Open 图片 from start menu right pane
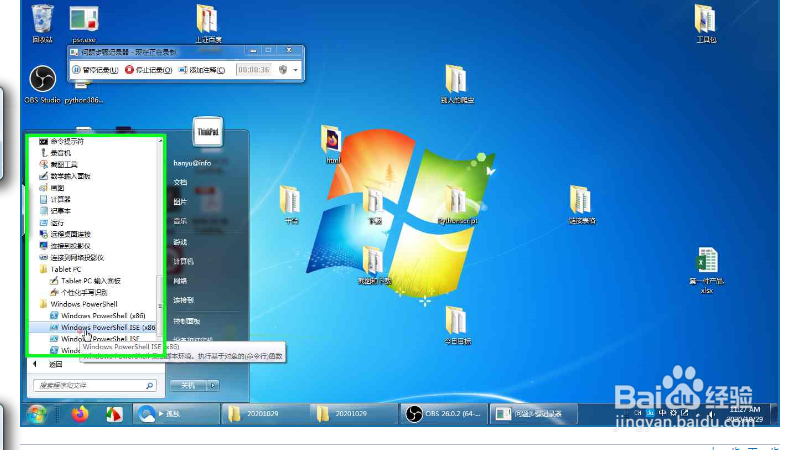Screen dimensions: 800x450 pos(180,202)
